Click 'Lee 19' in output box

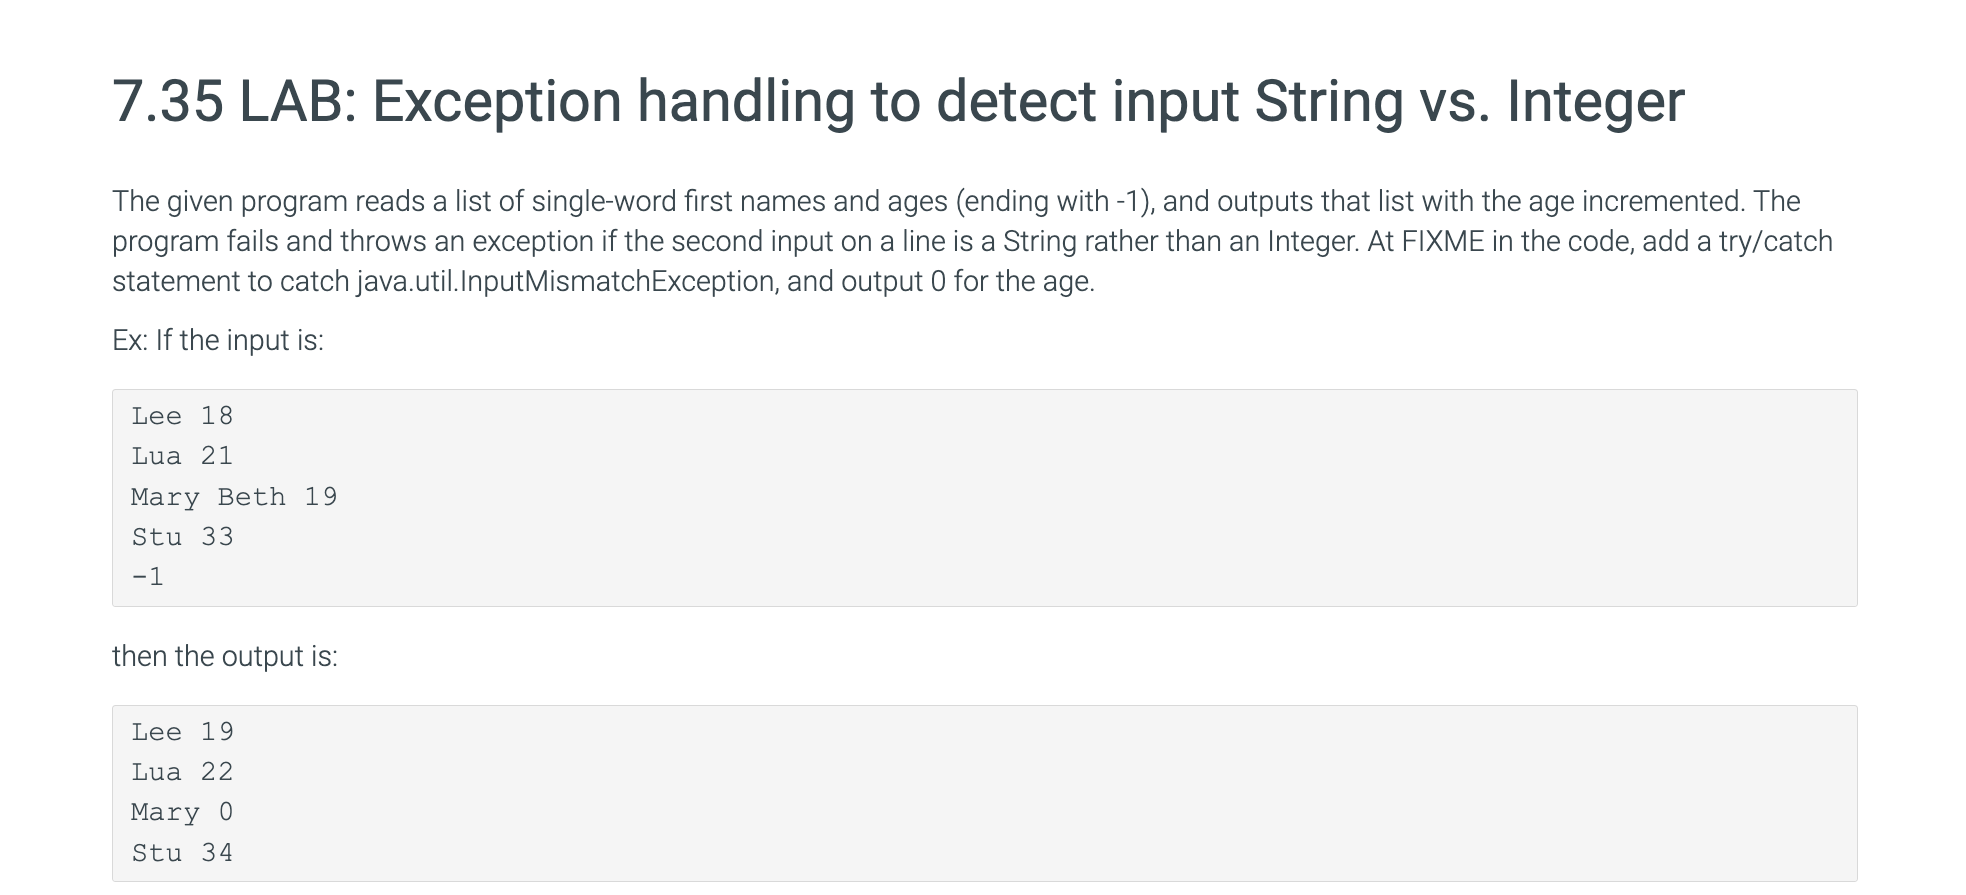click(x=182, y=732)
